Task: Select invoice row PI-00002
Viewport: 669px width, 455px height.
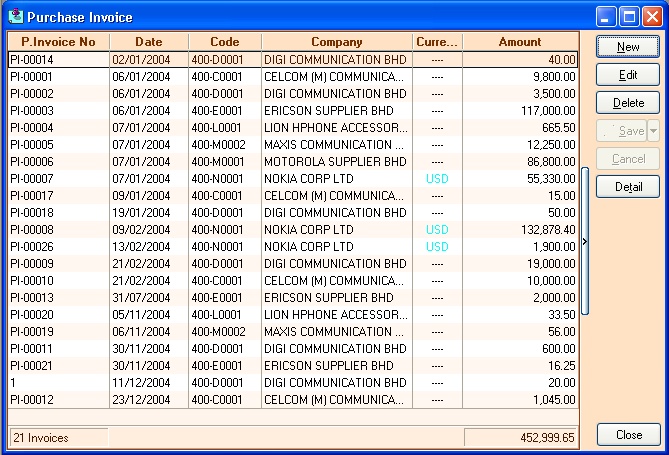Action: point(293,94)
